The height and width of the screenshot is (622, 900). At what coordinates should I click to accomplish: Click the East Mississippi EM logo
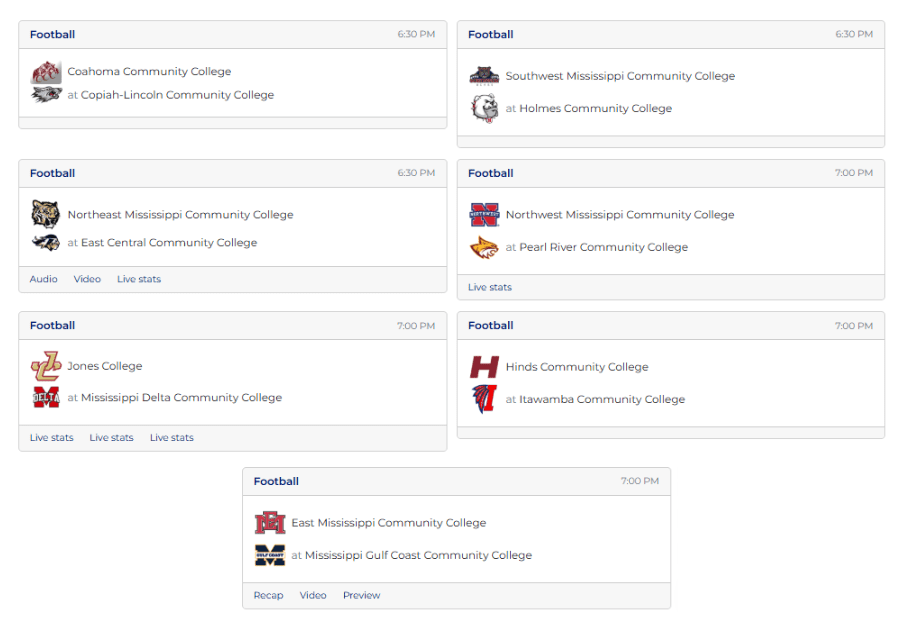point(270,523)
